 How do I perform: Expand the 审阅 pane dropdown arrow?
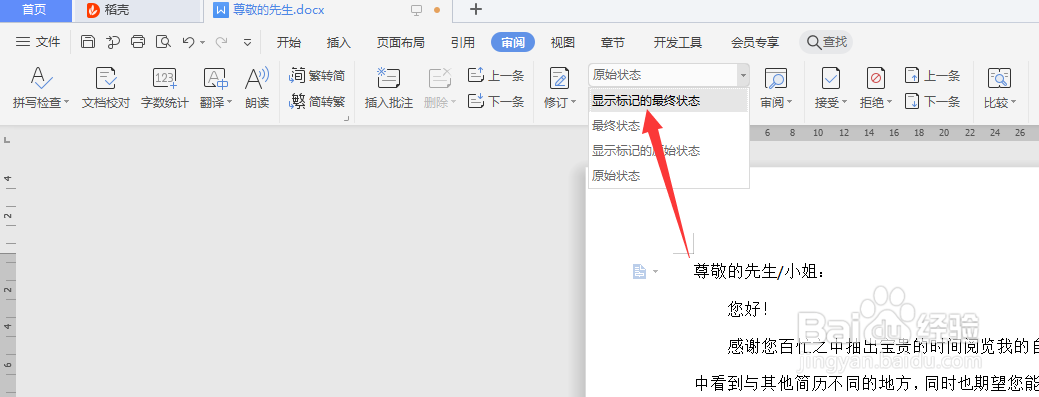click(x=789, y=103)
